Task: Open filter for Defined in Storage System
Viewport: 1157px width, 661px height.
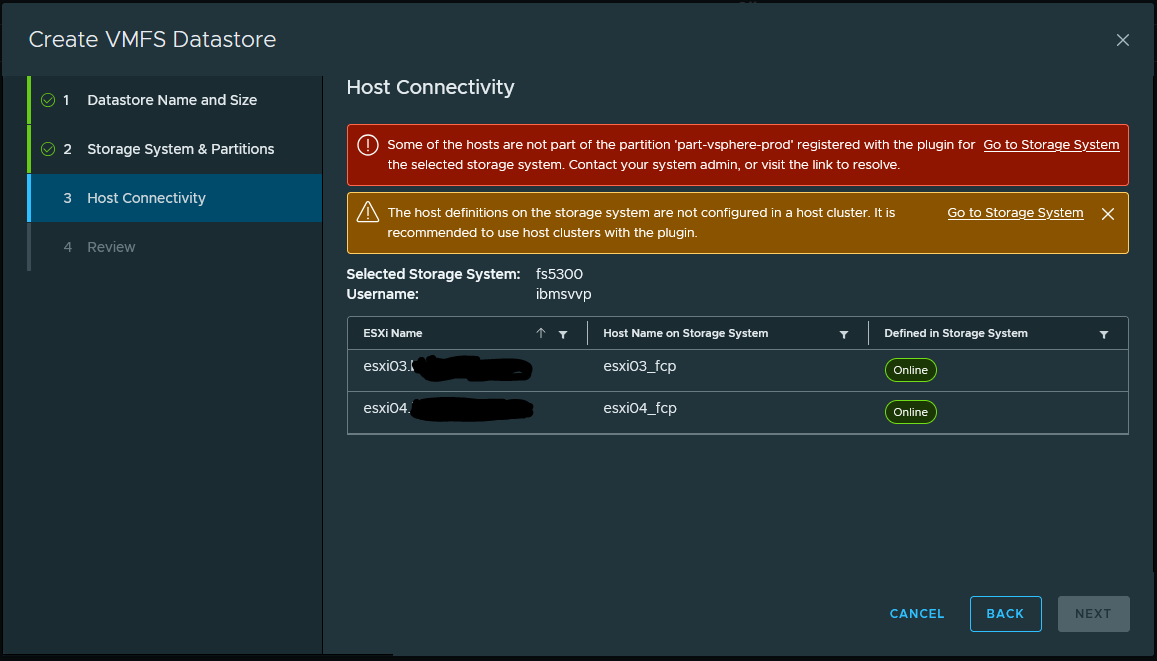Action: click(x=1104, y=334)
